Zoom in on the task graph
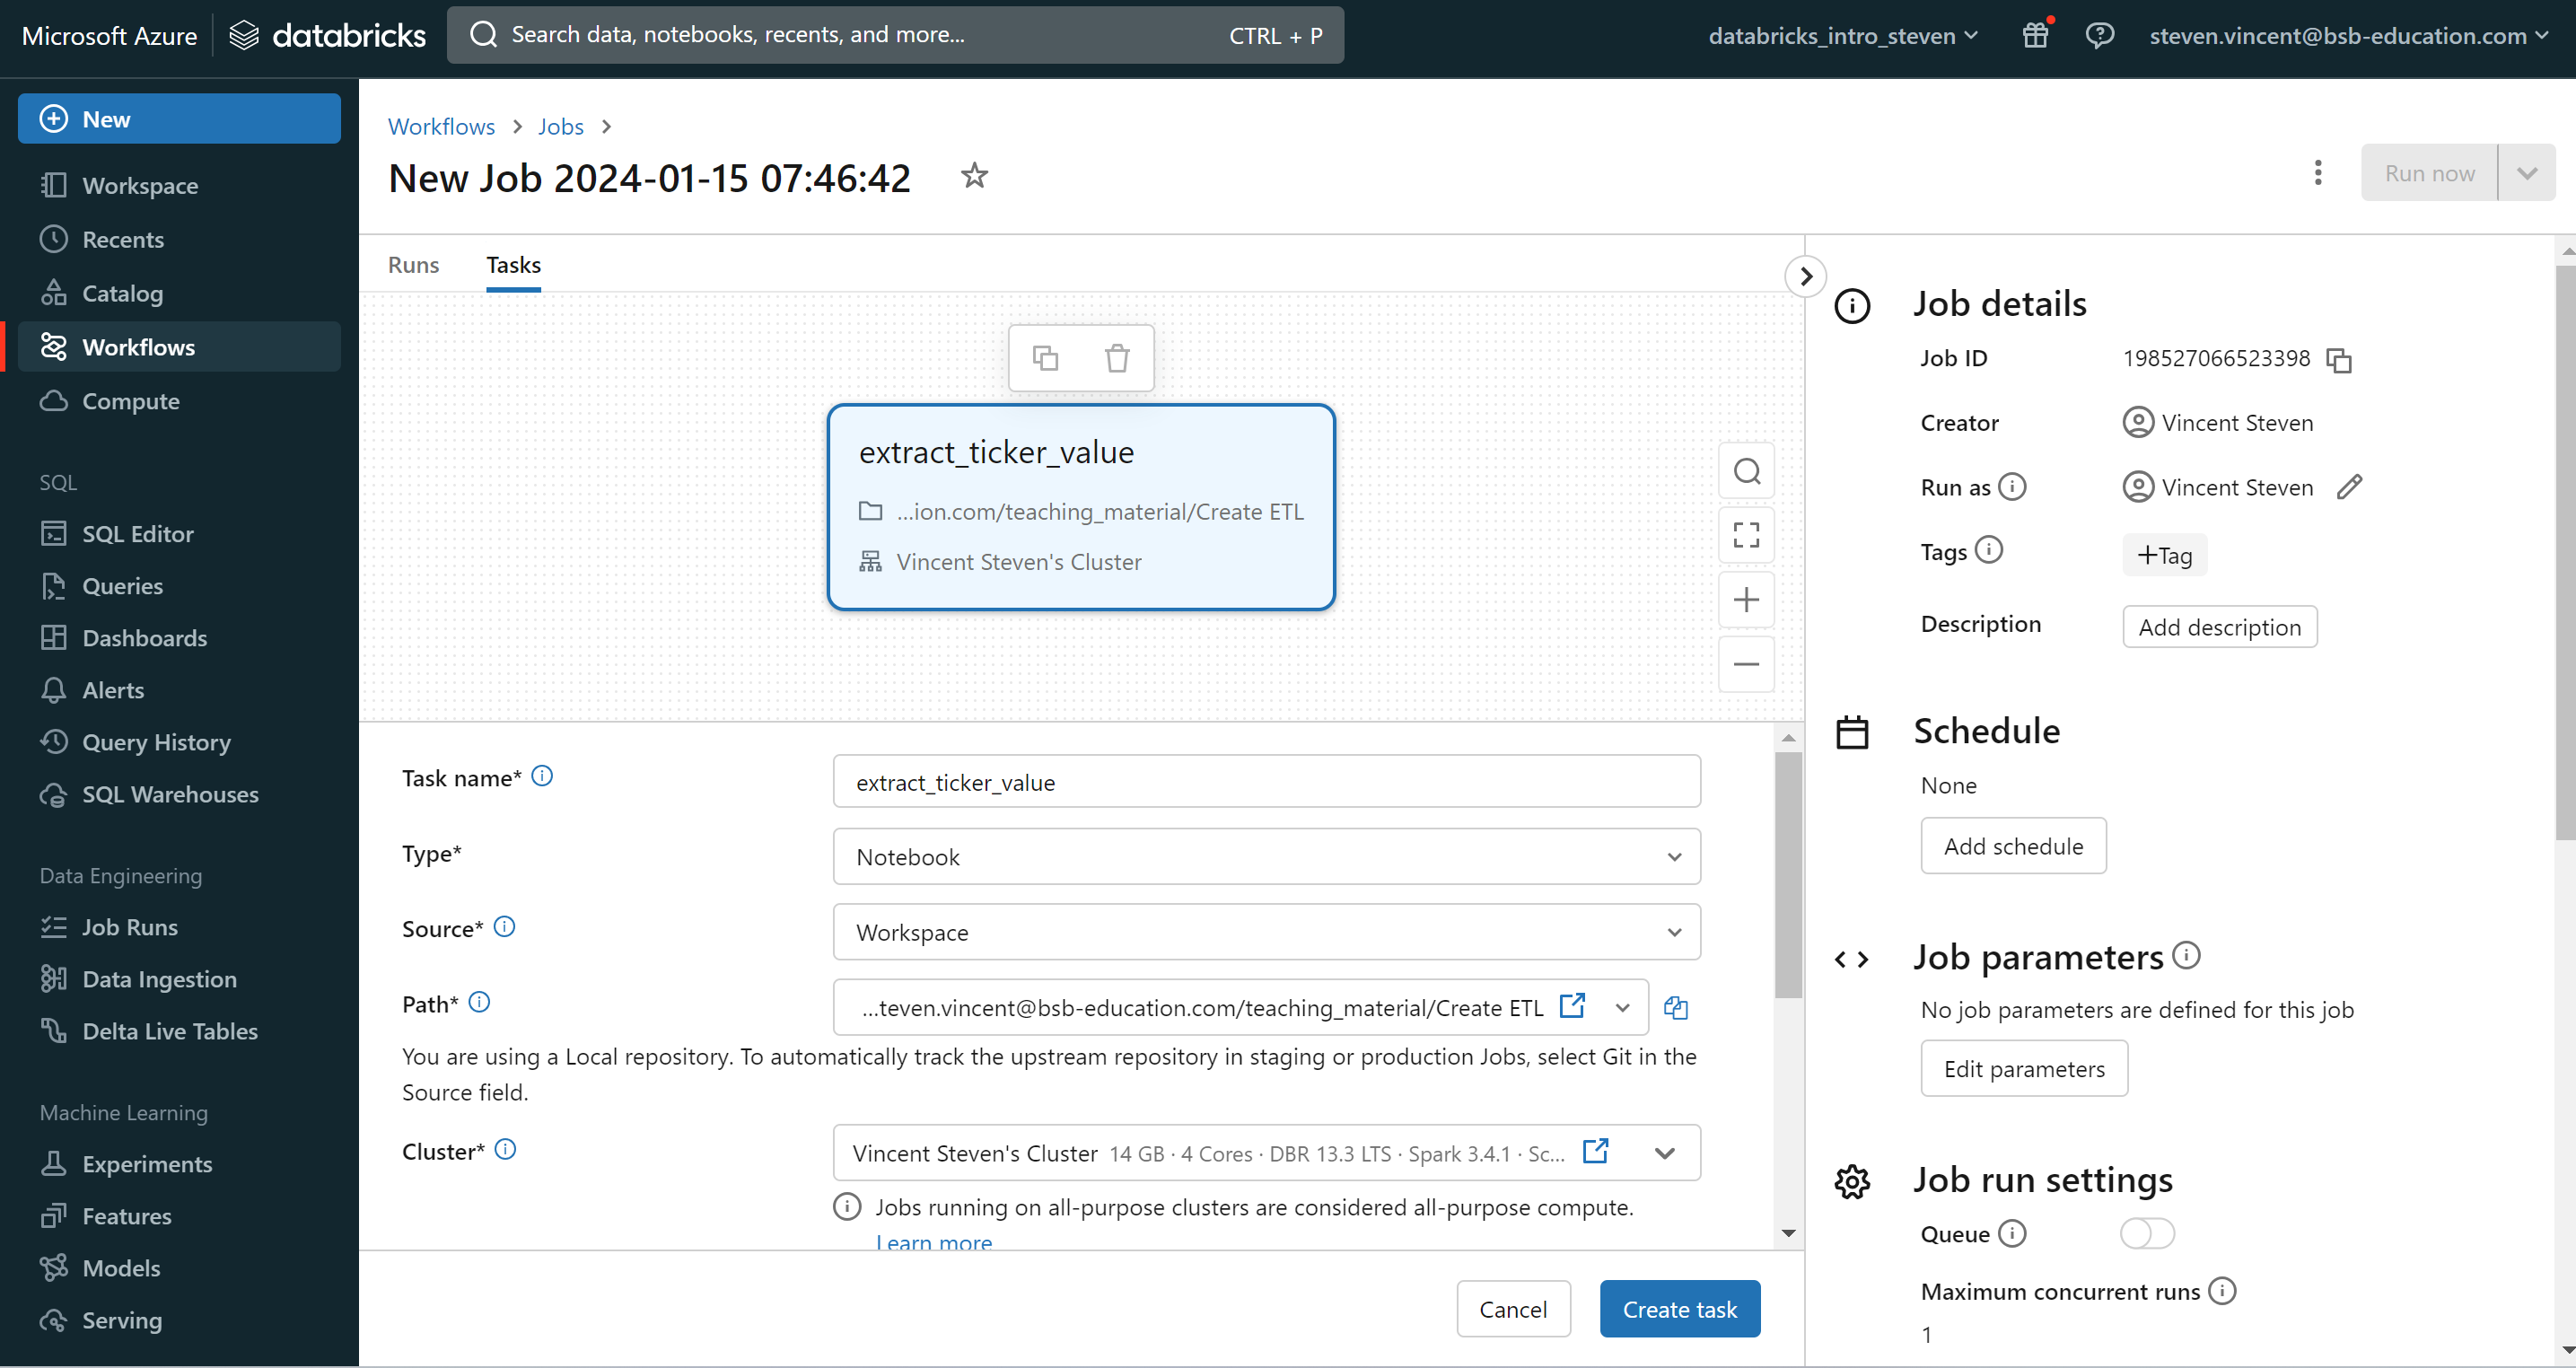Screen dimensions: 2576x1368 point(1746,600)
